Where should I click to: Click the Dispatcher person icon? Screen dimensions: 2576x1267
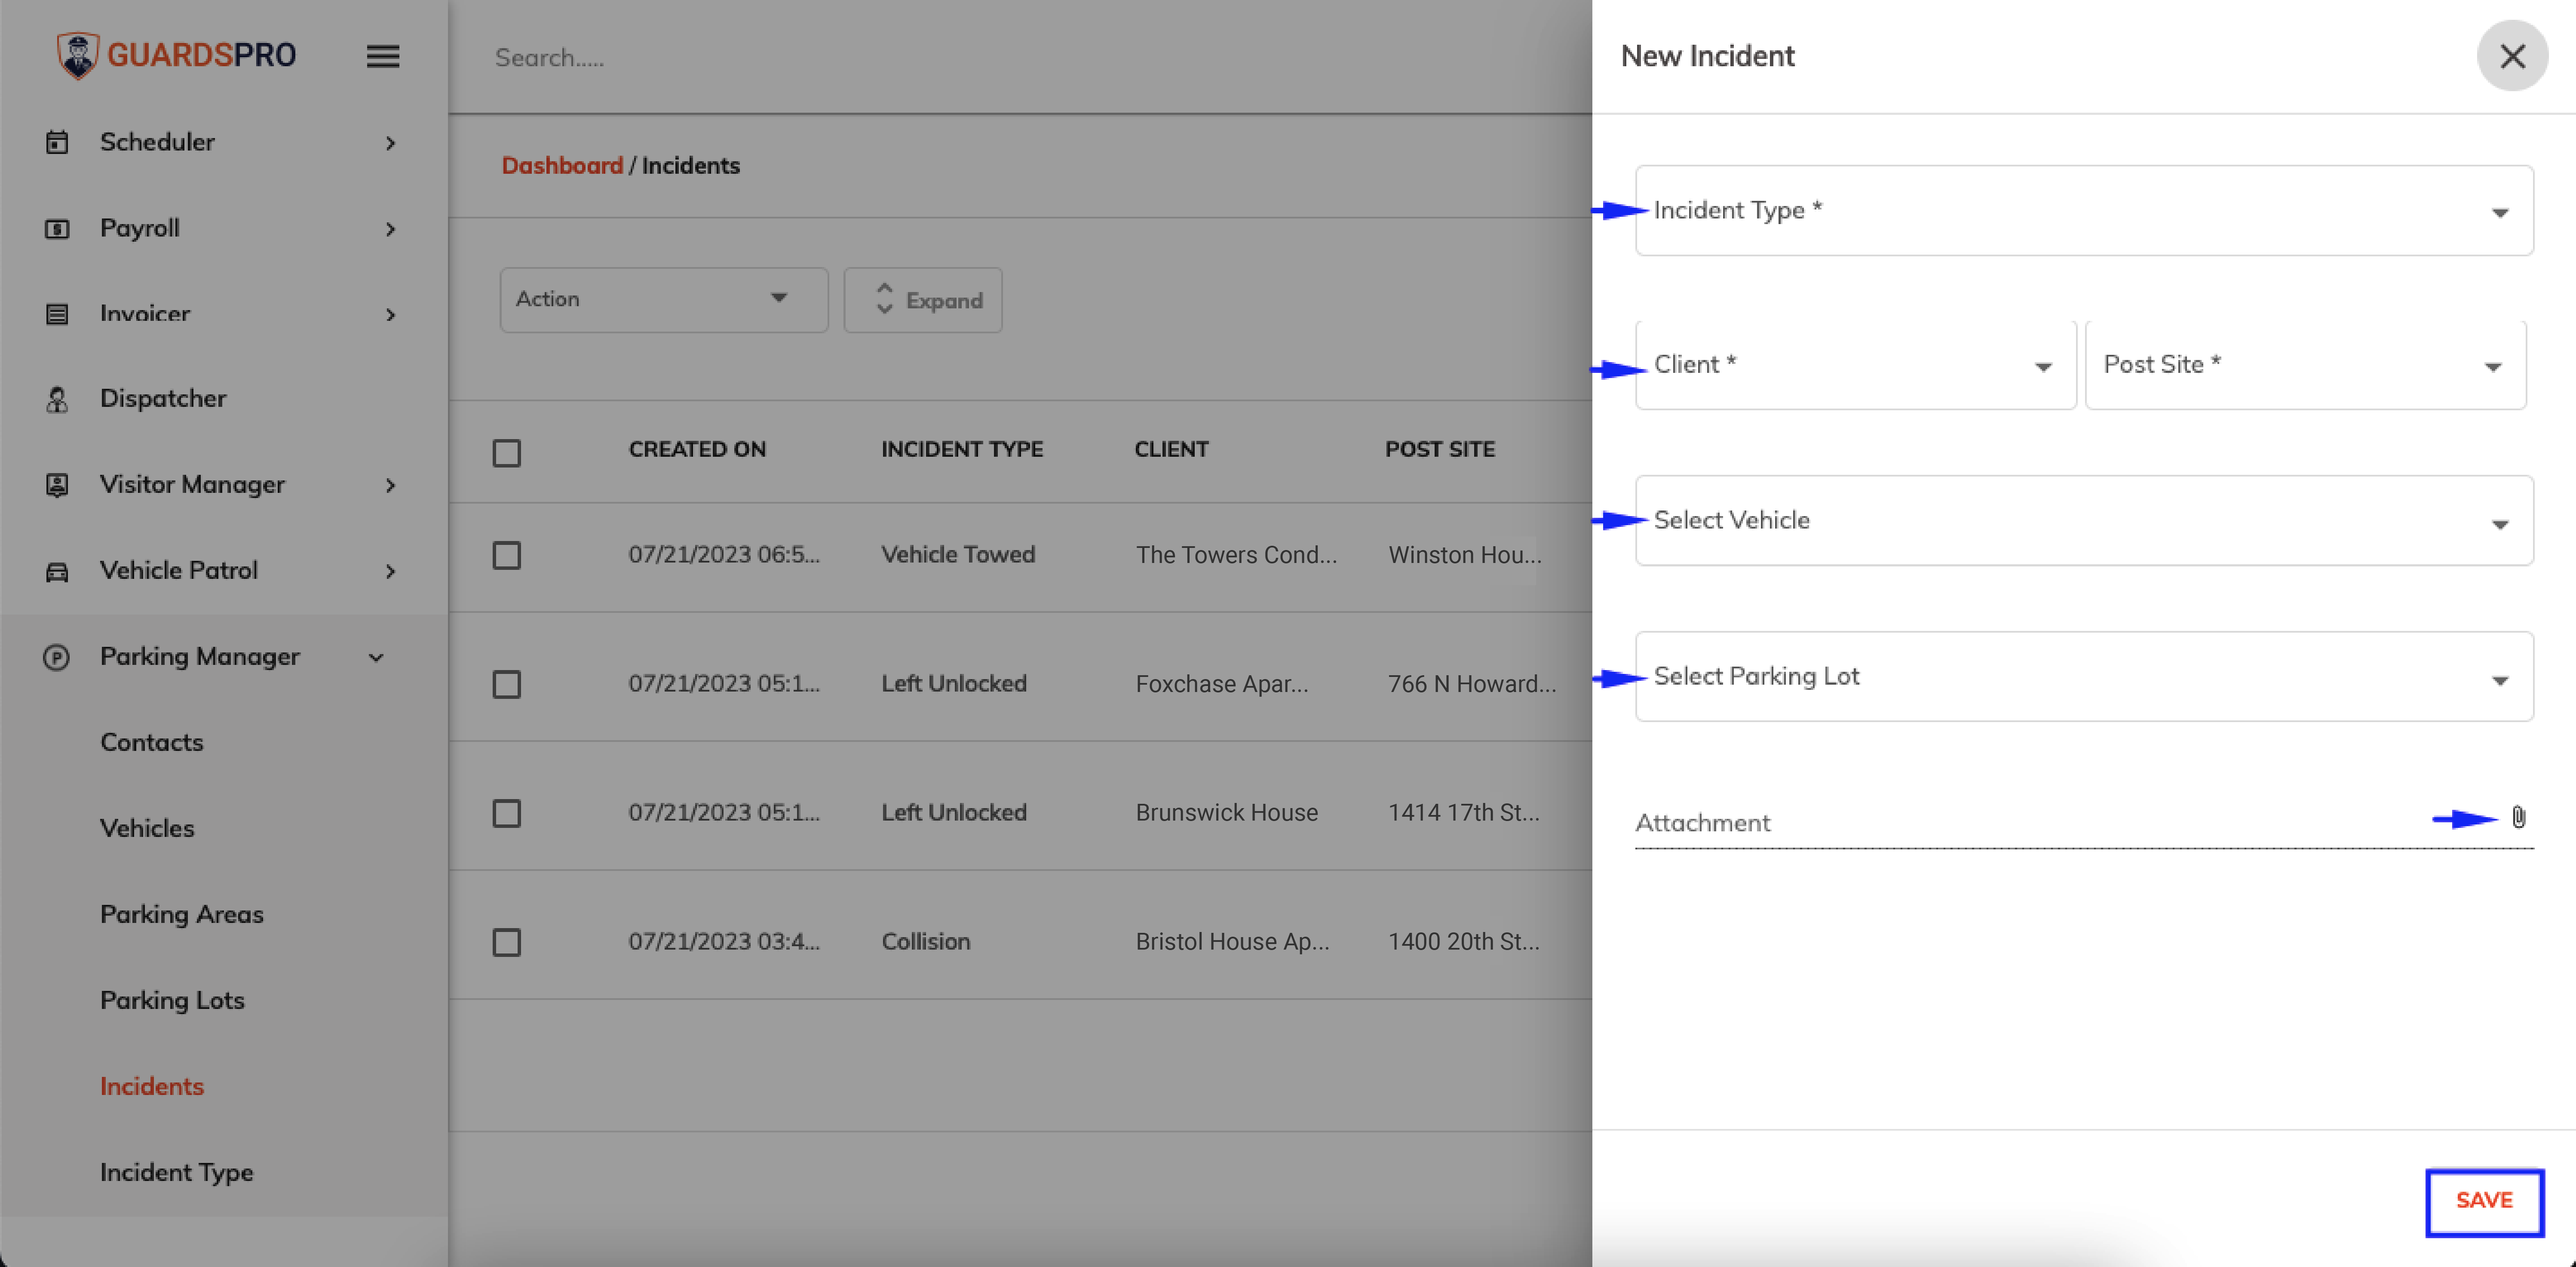[57, 400]
